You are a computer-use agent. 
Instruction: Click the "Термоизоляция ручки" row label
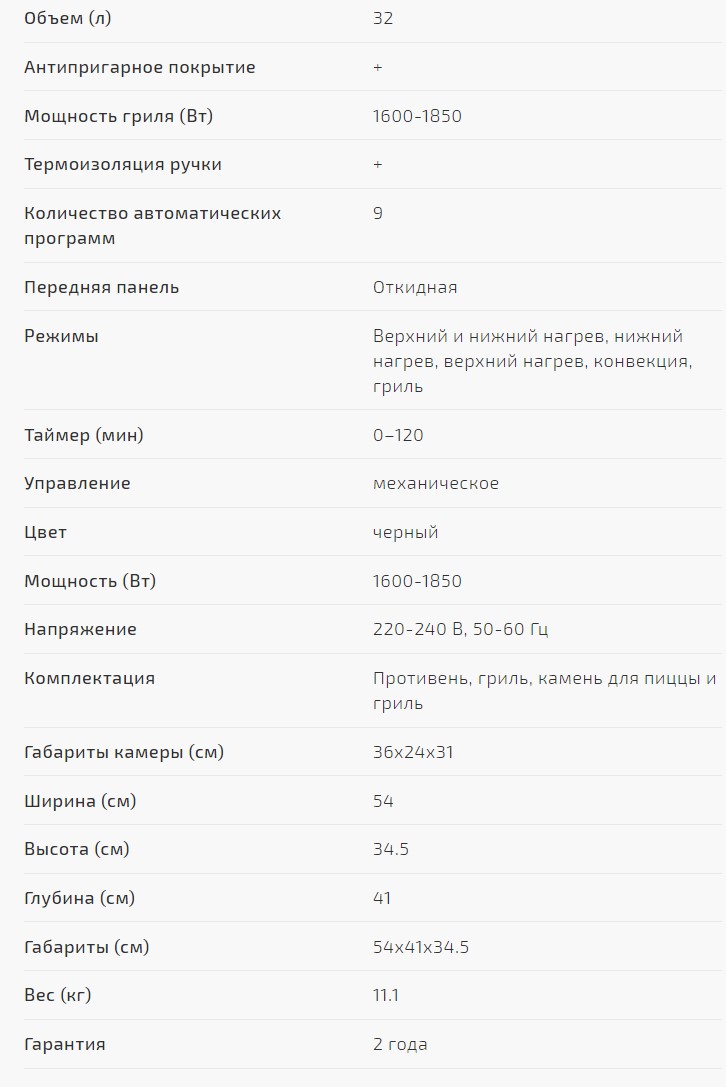(123, 165)
